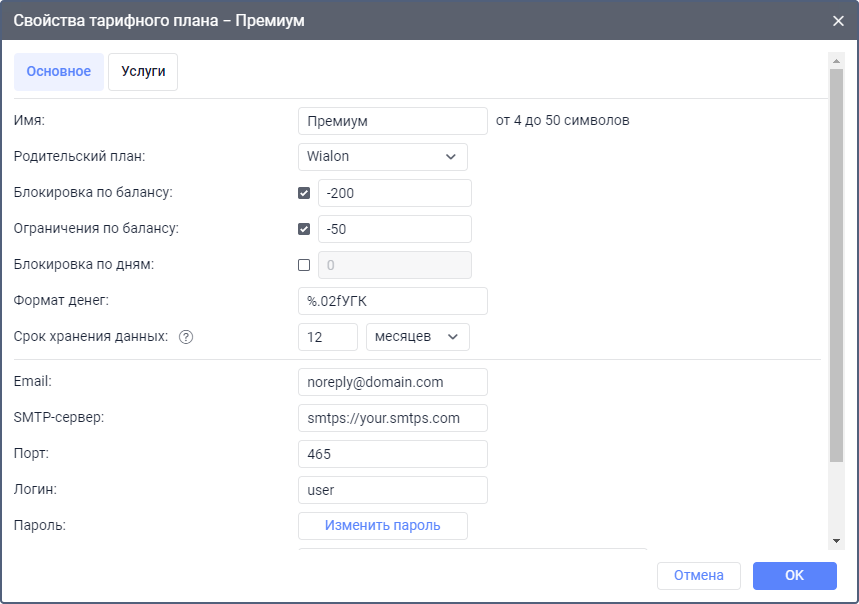The image size is (859, 604).
Task: Click the scrollbar up arrow
Action: [837, 61]
